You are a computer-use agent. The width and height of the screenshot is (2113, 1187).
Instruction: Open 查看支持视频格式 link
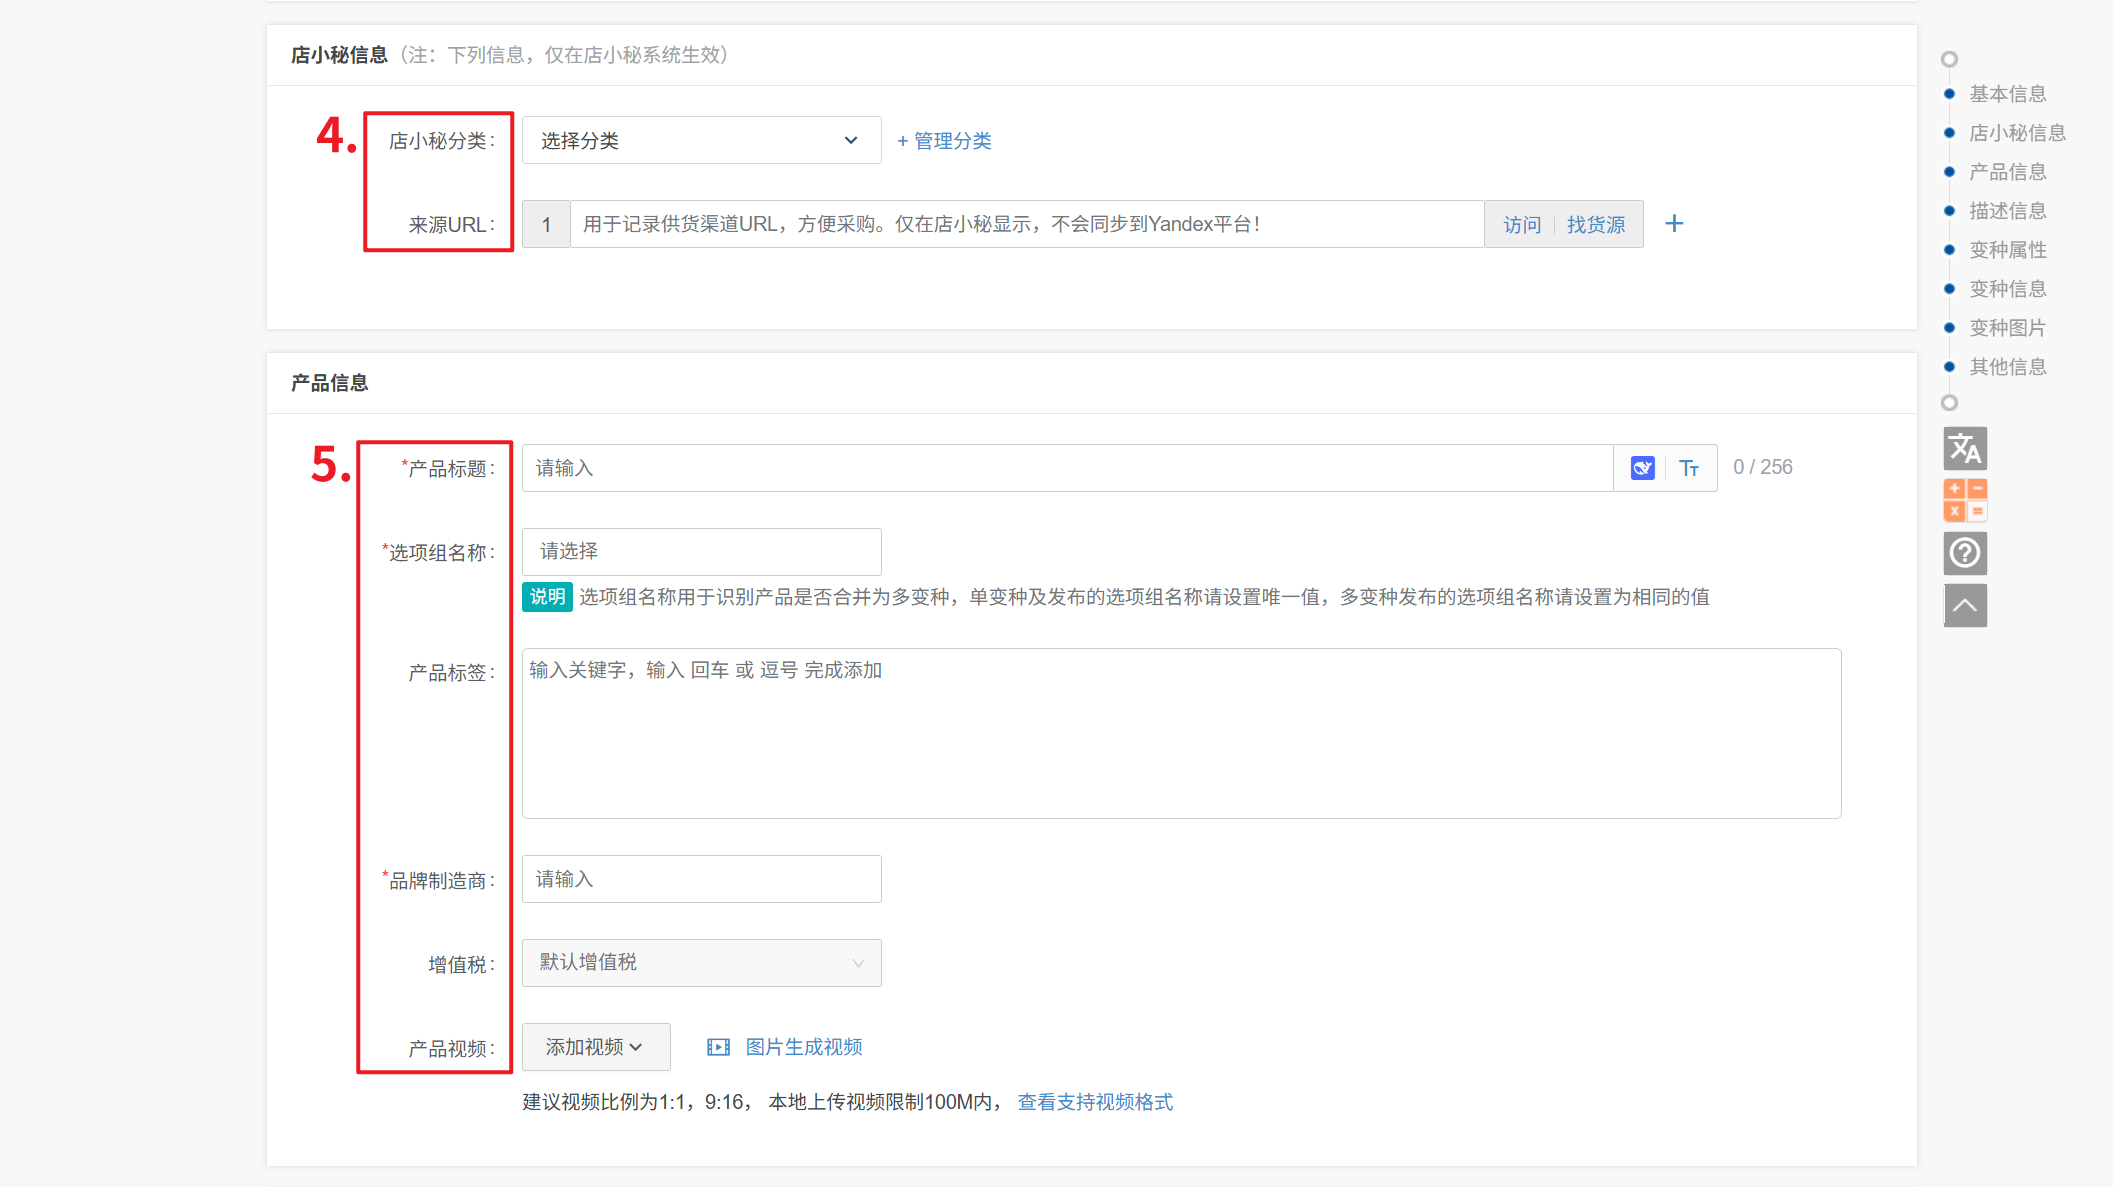(x=1095, y=1102)
